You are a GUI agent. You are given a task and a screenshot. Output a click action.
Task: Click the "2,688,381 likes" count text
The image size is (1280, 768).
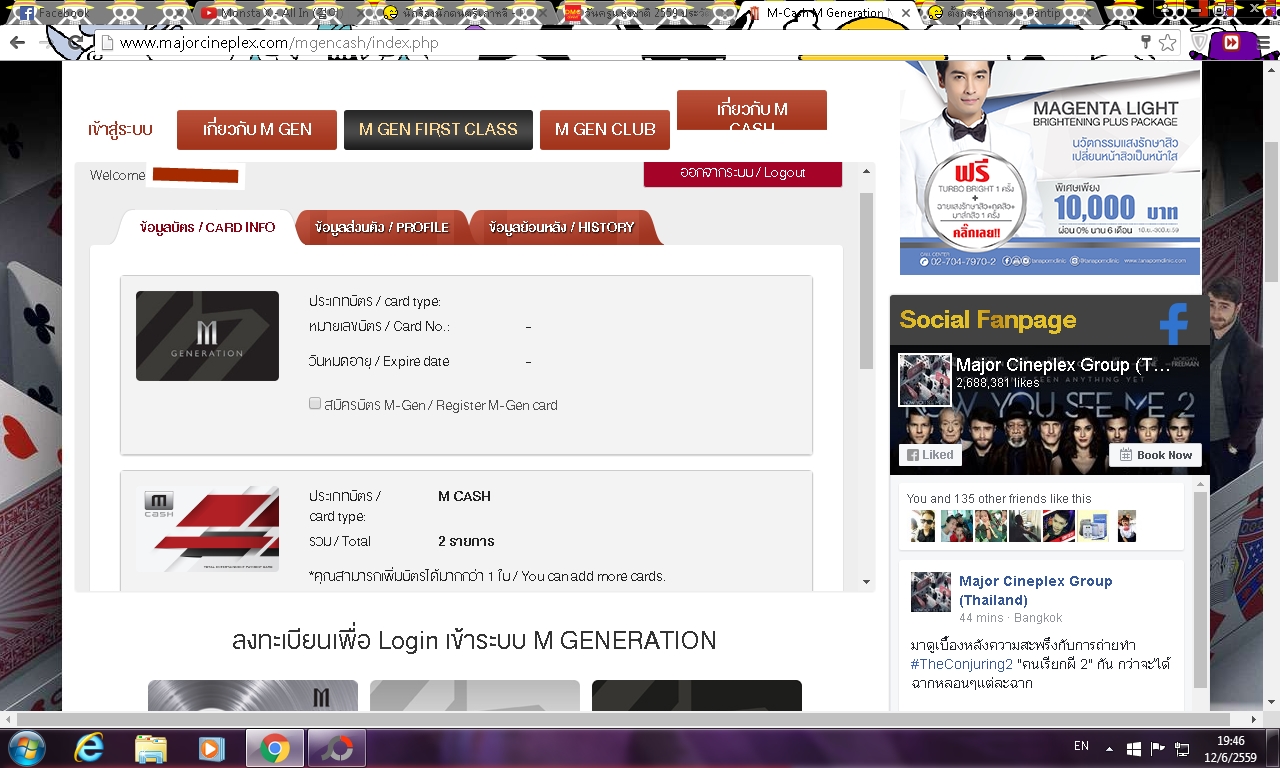pyautogui.click(x=998, y=383)
